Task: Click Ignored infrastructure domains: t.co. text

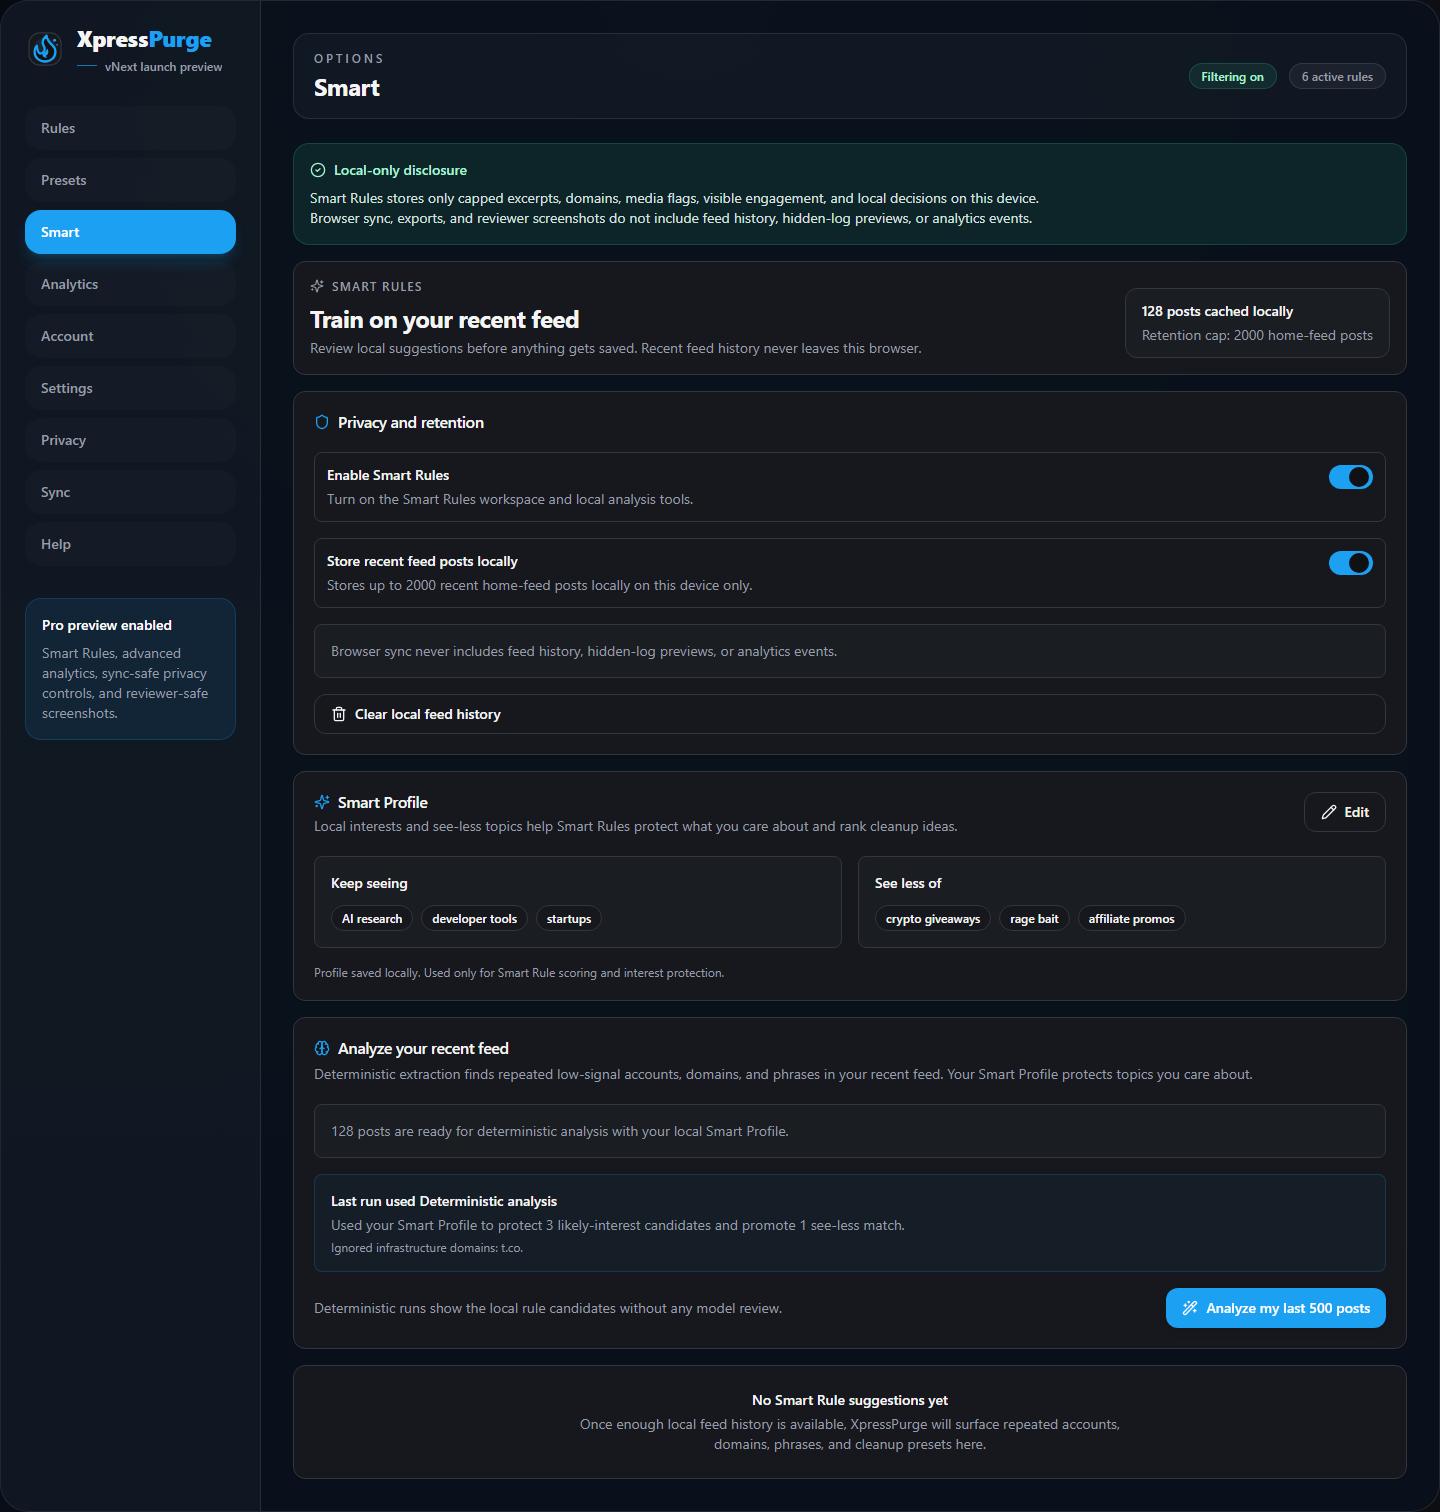Action: (x=427, y=1248)
